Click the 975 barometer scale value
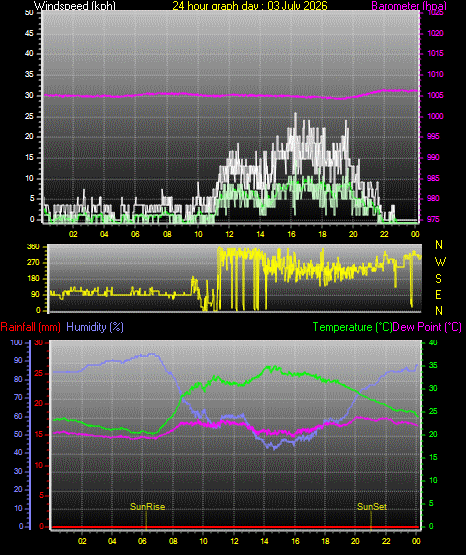The width and height of the screenshot is (466, 555). click(x=433, y=219)
